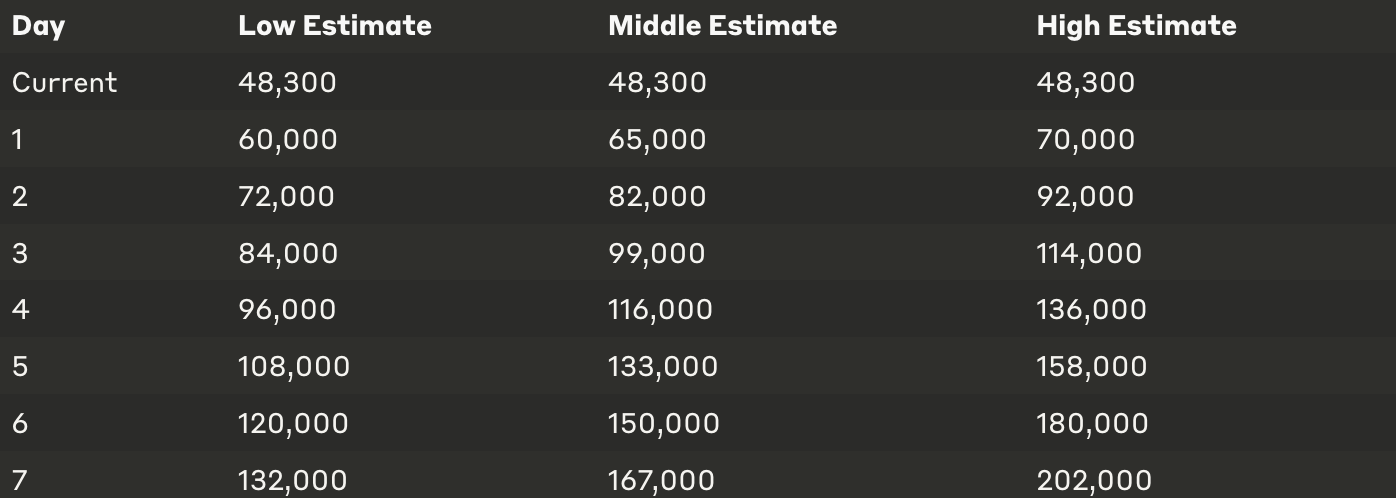Select the cell containing 82,000
1396x498 pixels.
pos(656,196)
